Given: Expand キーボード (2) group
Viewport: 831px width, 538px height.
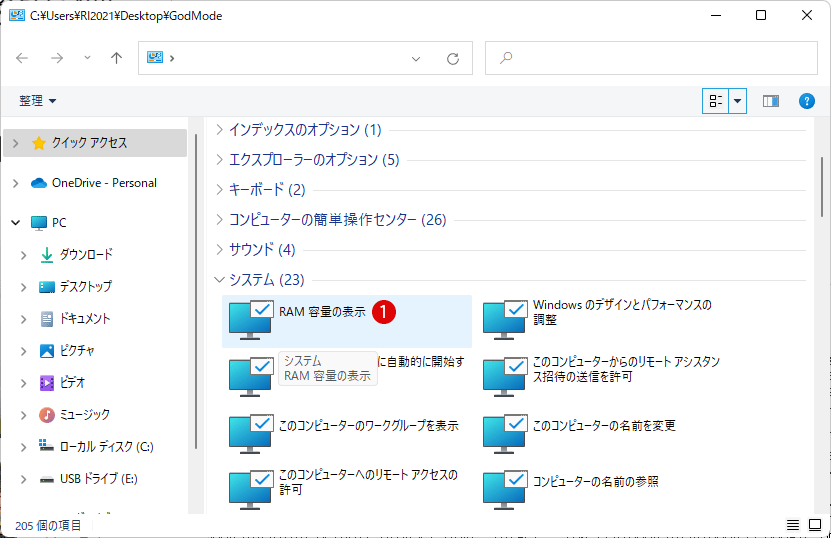Looking at the screenshot, I should 219,189.
